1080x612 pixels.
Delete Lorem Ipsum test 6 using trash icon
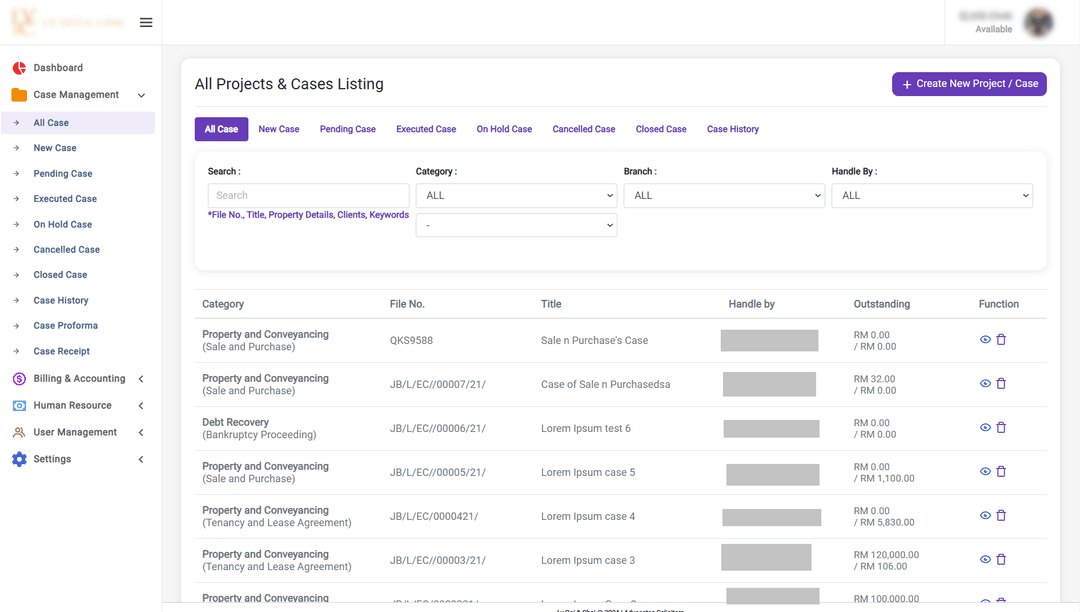(x=1001, y=427)
